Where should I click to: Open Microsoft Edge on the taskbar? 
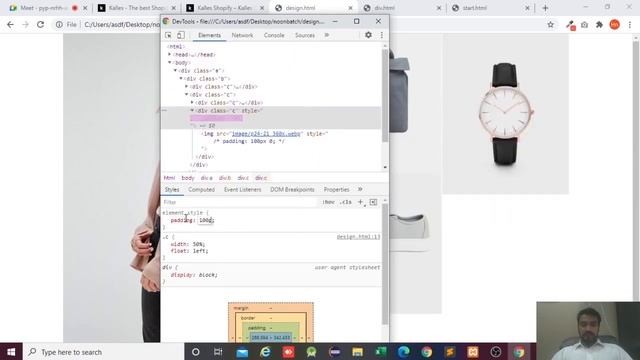[x=404, y=352]
